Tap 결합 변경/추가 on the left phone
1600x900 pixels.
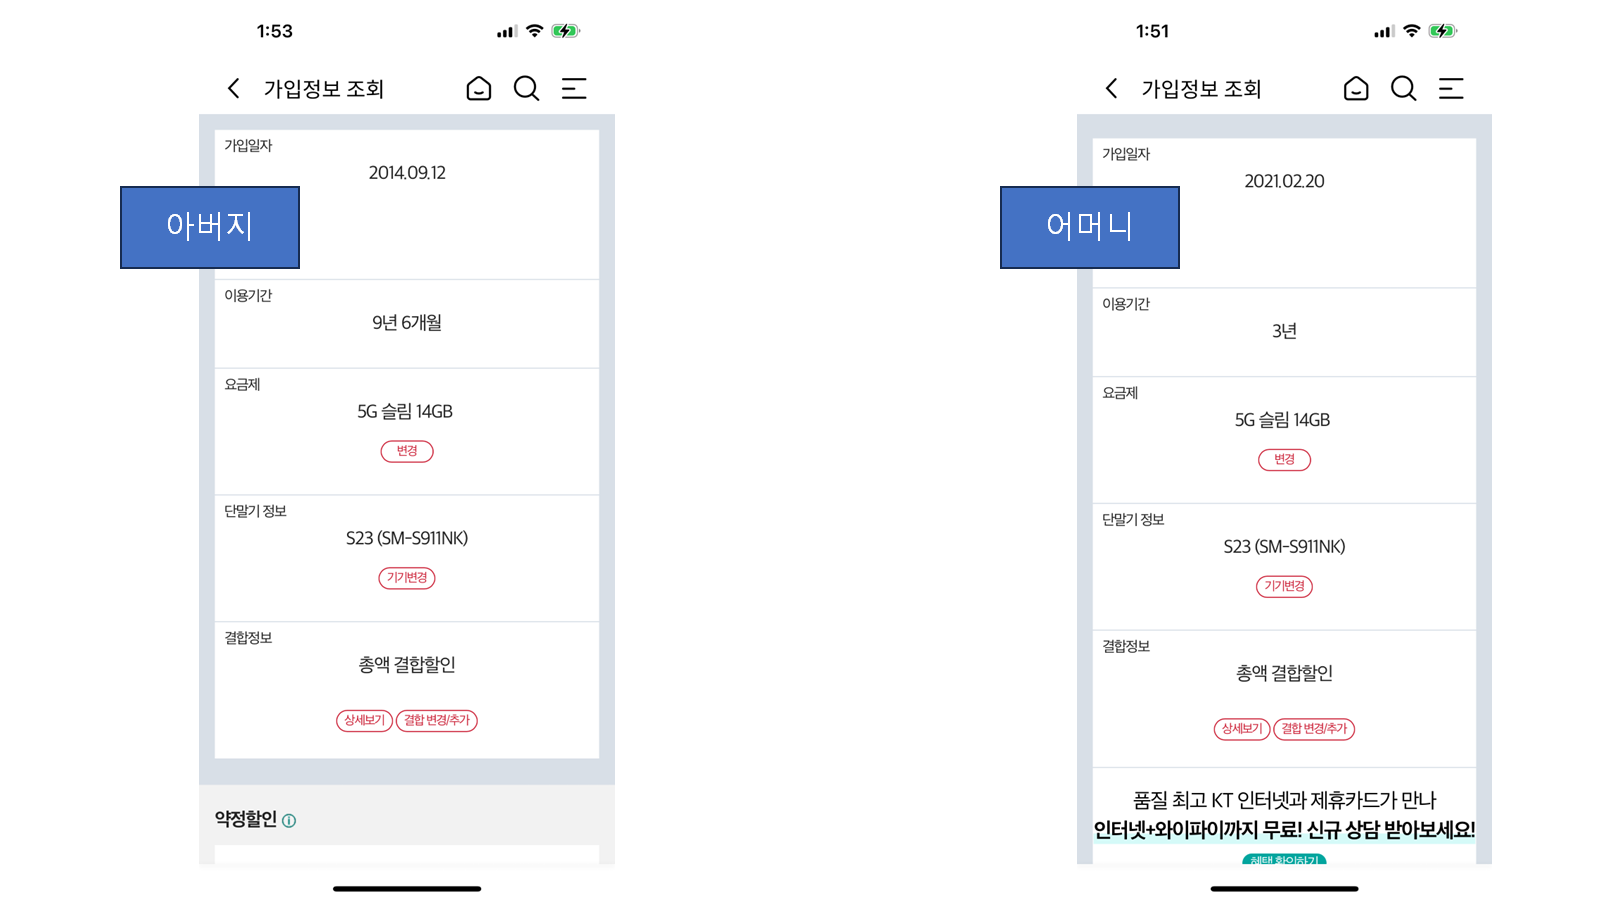point(437,720)
